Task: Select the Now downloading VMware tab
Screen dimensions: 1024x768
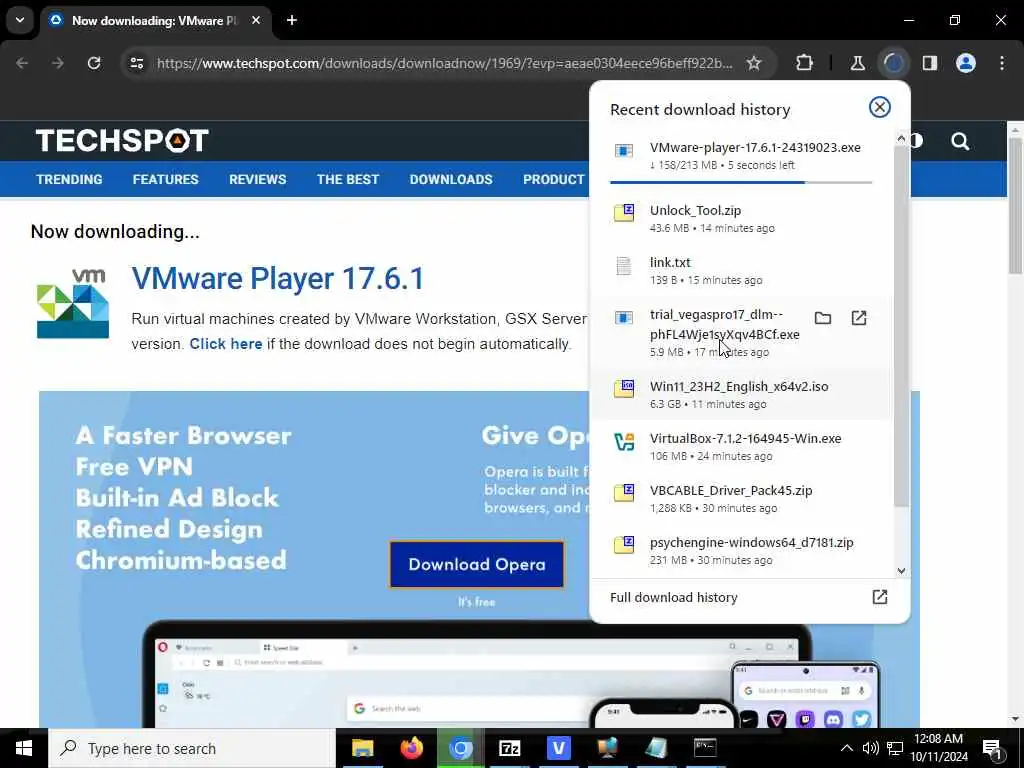Action: (x=155, y=21)
